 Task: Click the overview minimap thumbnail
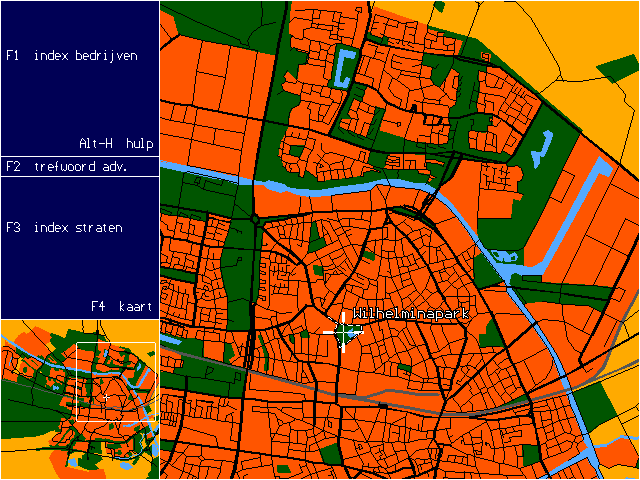(x=80, y=399)
